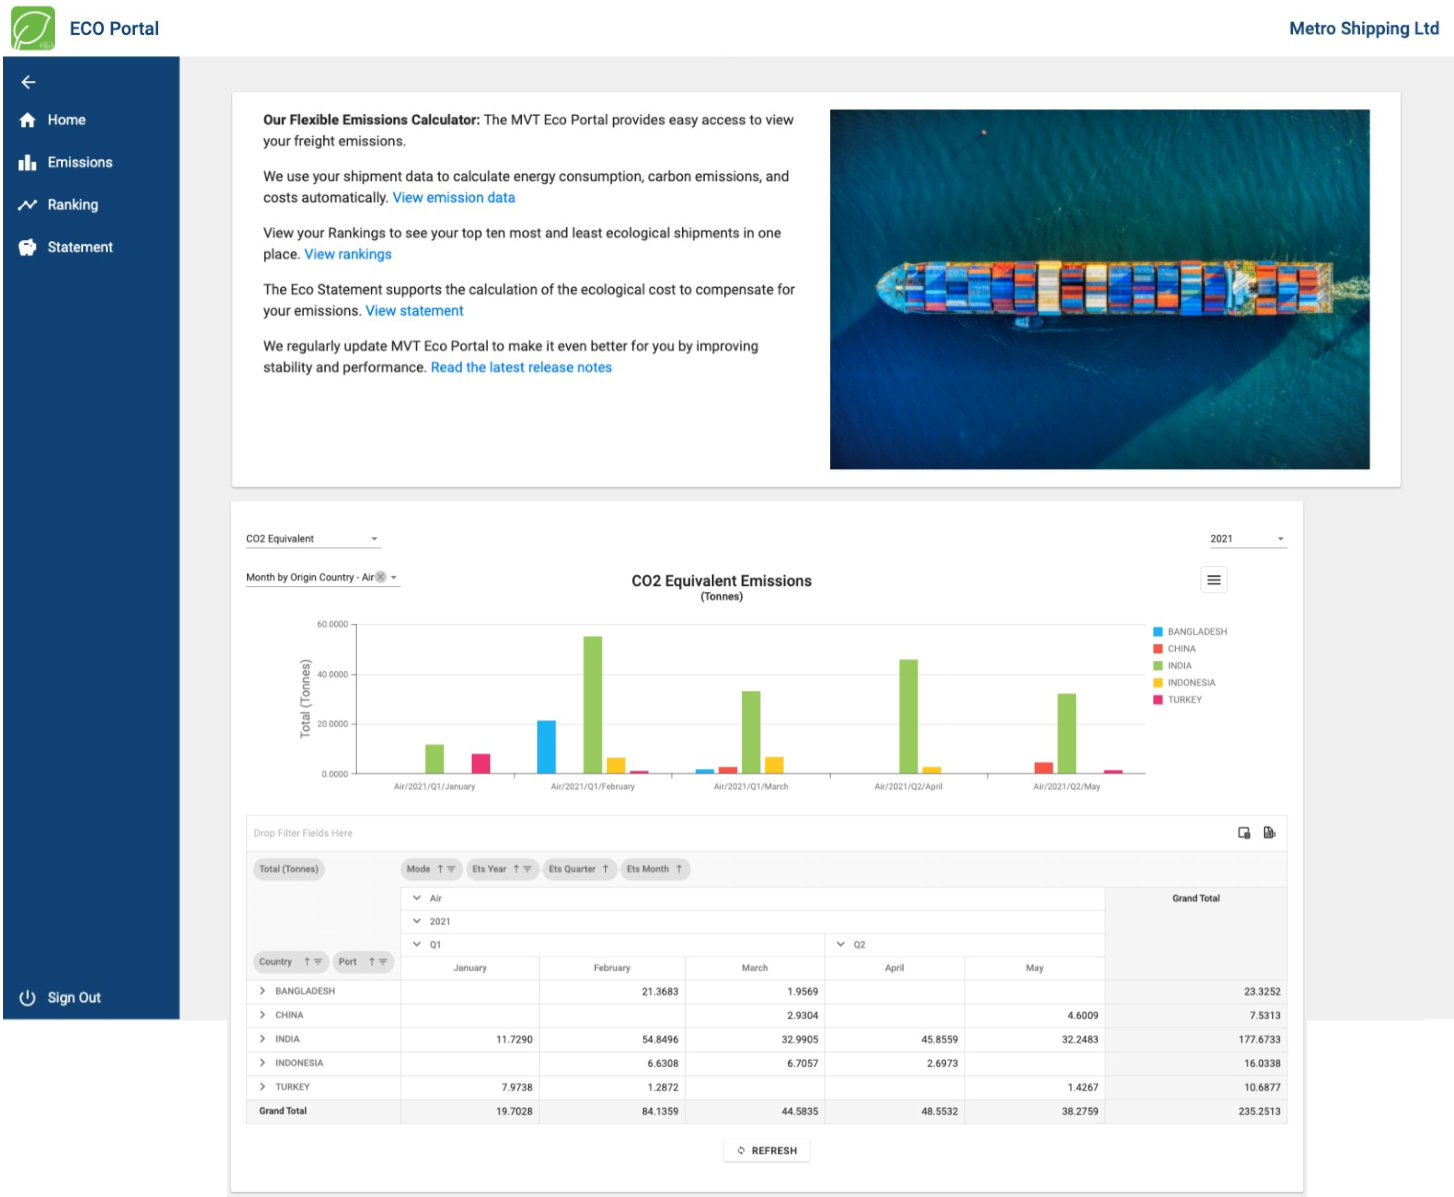
Task: Remove the Air filter with the x icon
Action: click(x=381, y=577)
